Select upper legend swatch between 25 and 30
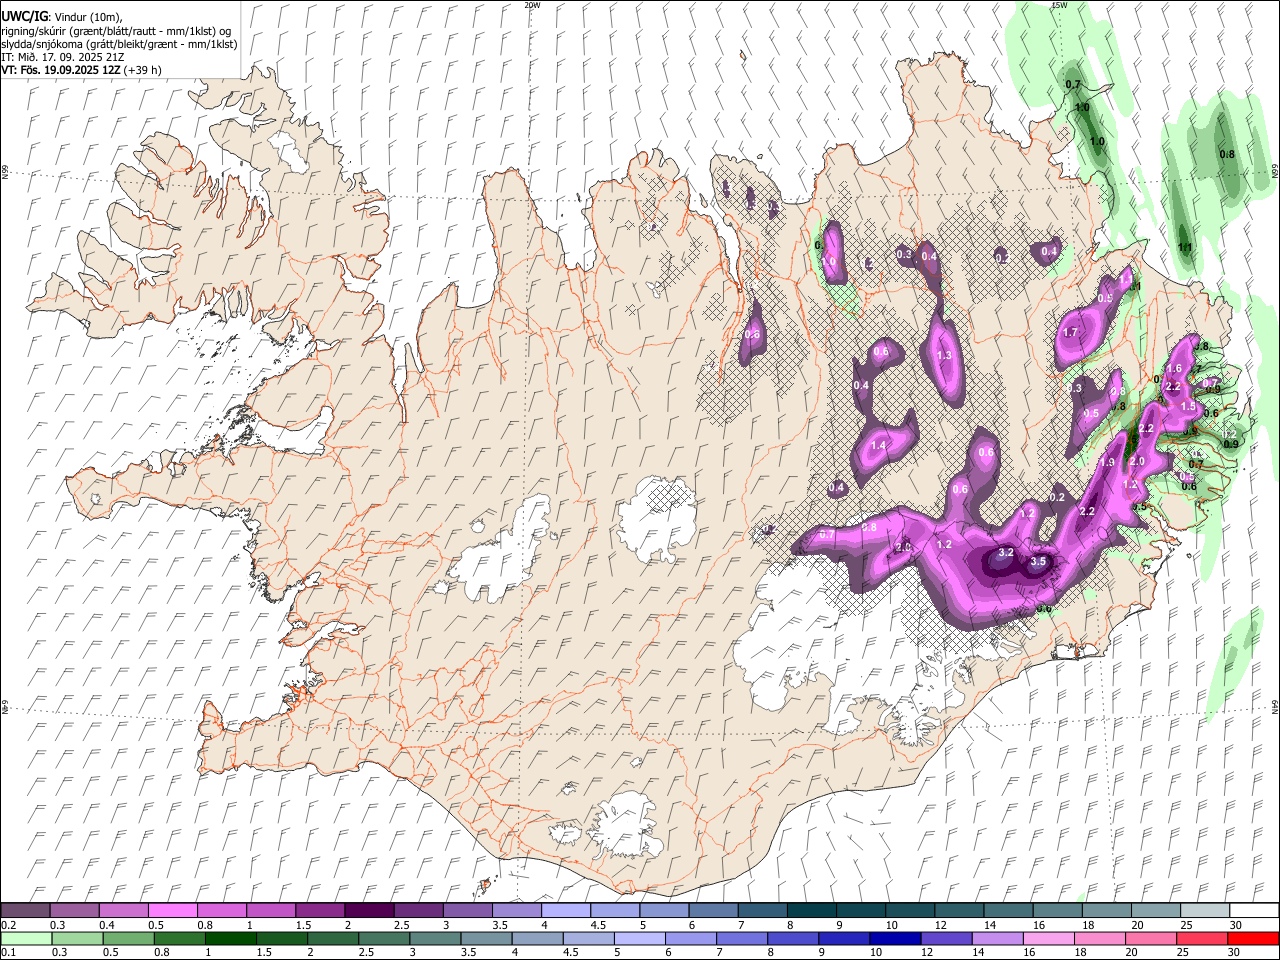This screenshot has height=960, width=1280. [x=1205, y=910]
